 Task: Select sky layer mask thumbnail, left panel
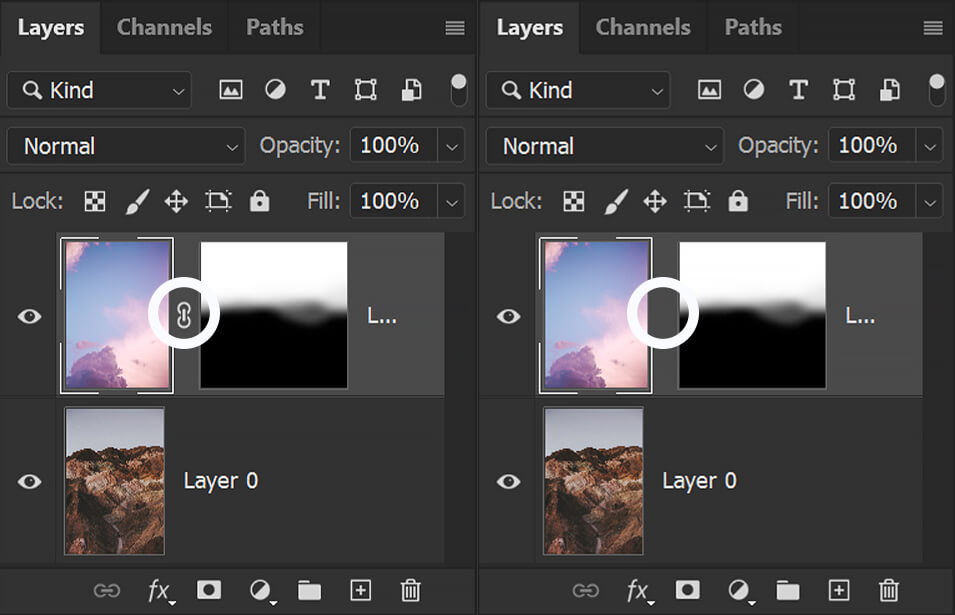pos(274,315)
